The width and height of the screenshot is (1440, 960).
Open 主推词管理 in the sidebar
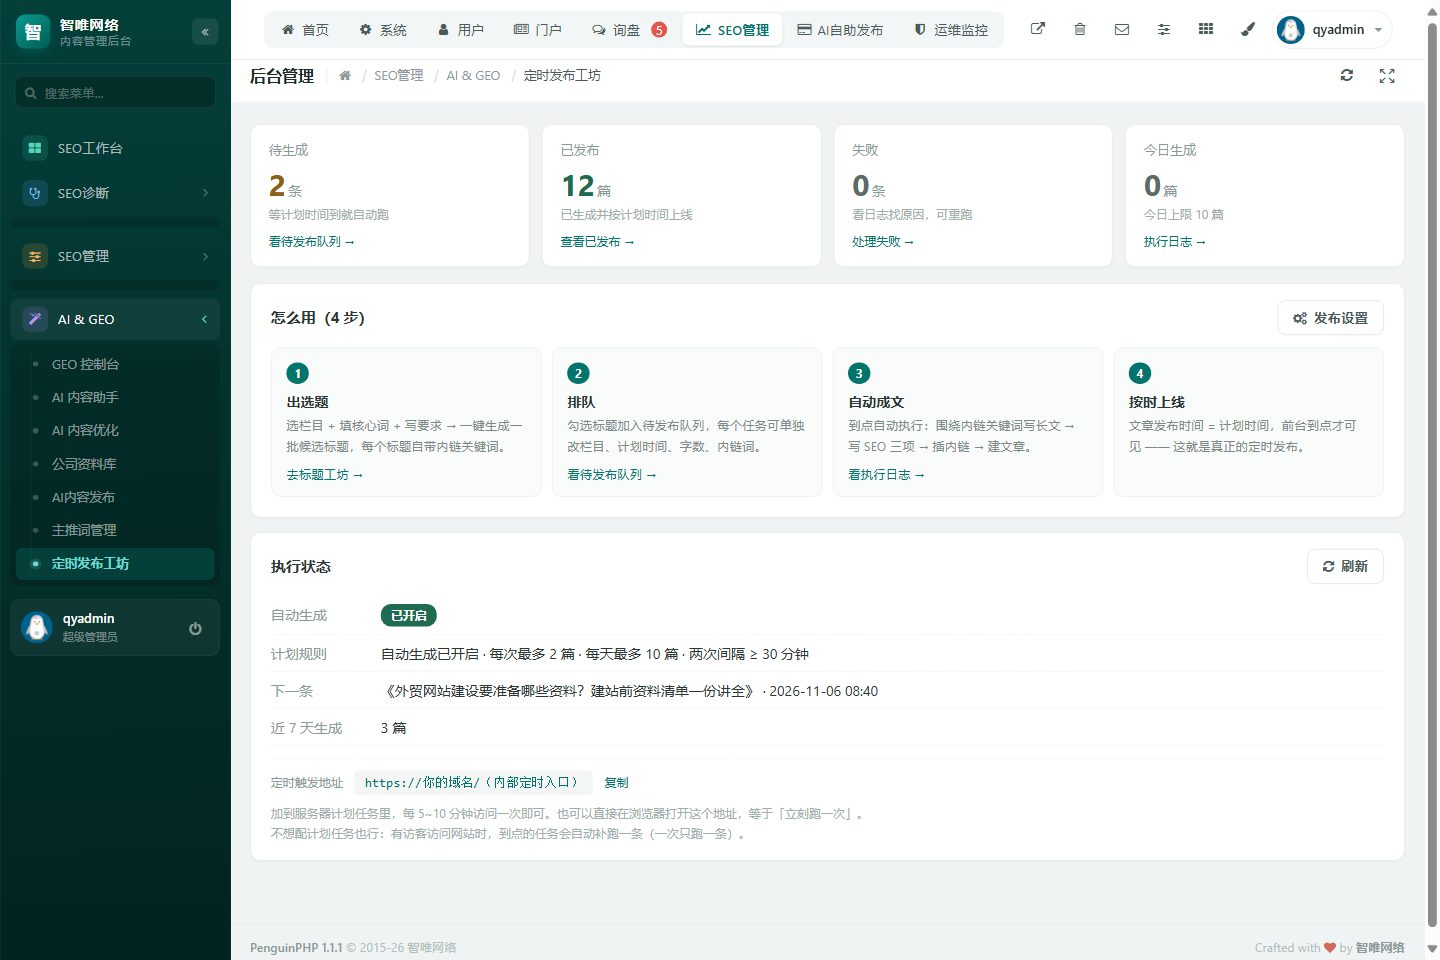(x=115, y=530)
